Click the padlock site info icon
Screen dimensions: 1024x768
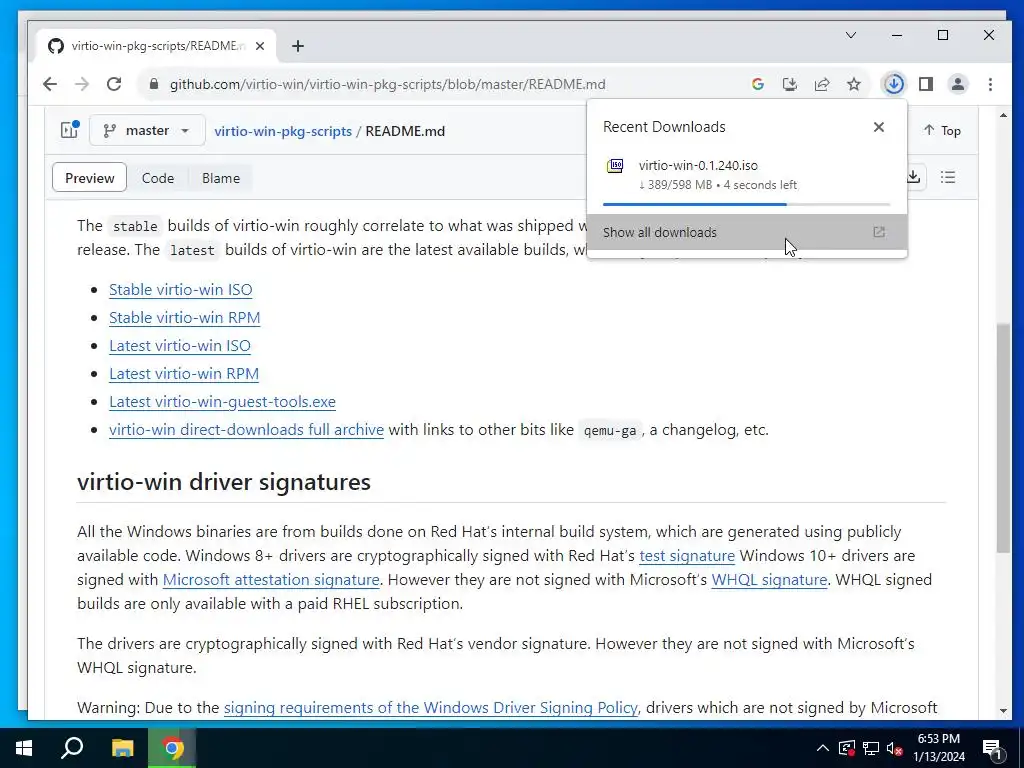point(154,84)
